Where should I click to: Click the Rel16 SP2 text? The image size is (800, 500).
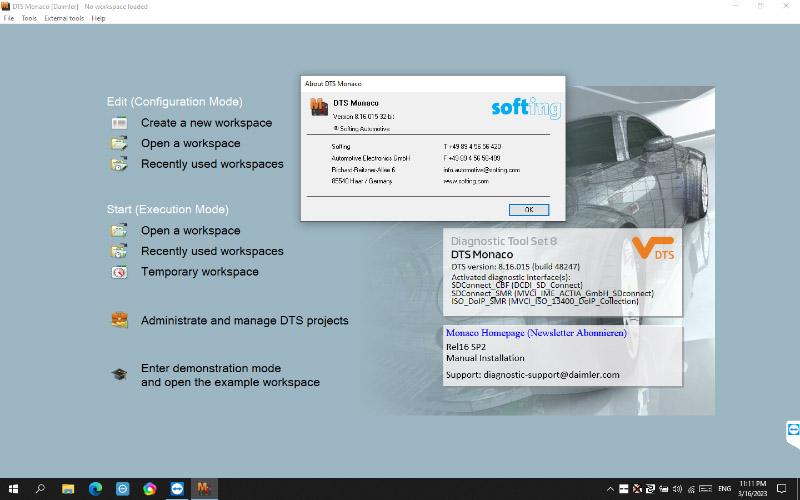pos(466,347)
